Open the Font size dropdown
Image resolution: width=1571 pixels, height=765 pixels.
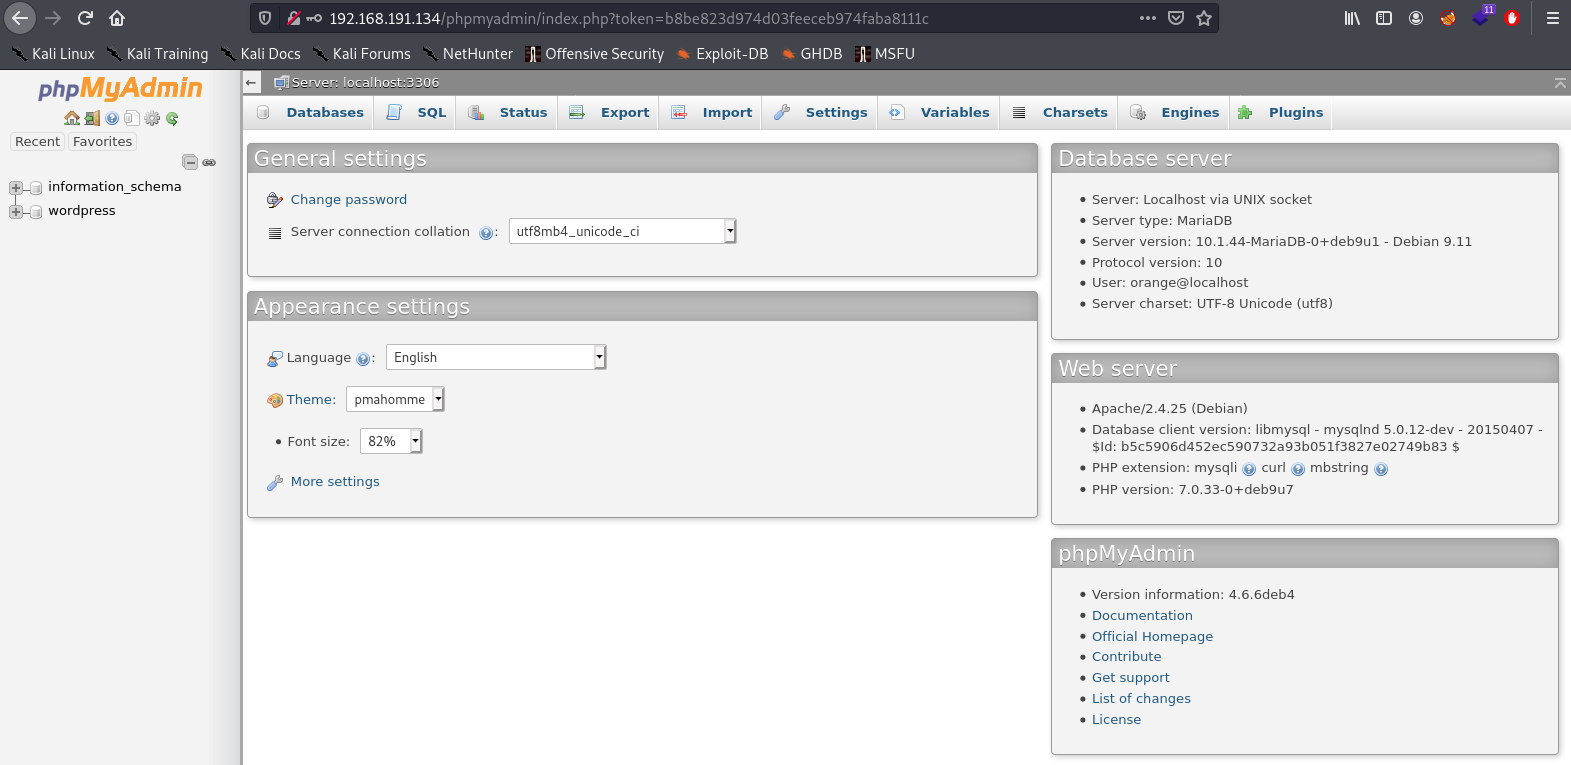(x=391, y=441)
